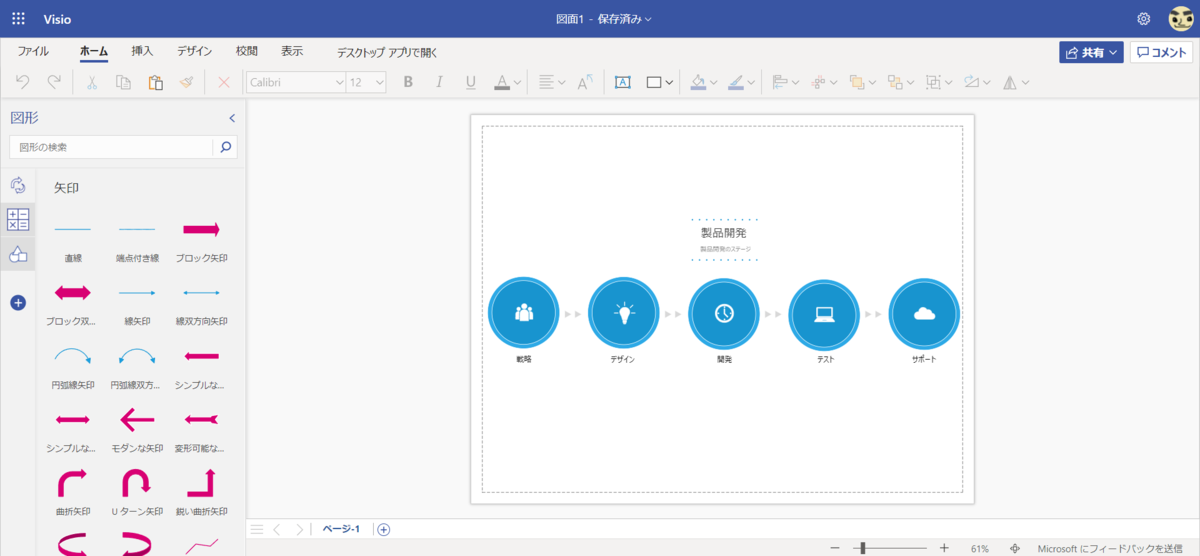Select the format painter brush

pyautogui.click(x=186, y=83)
